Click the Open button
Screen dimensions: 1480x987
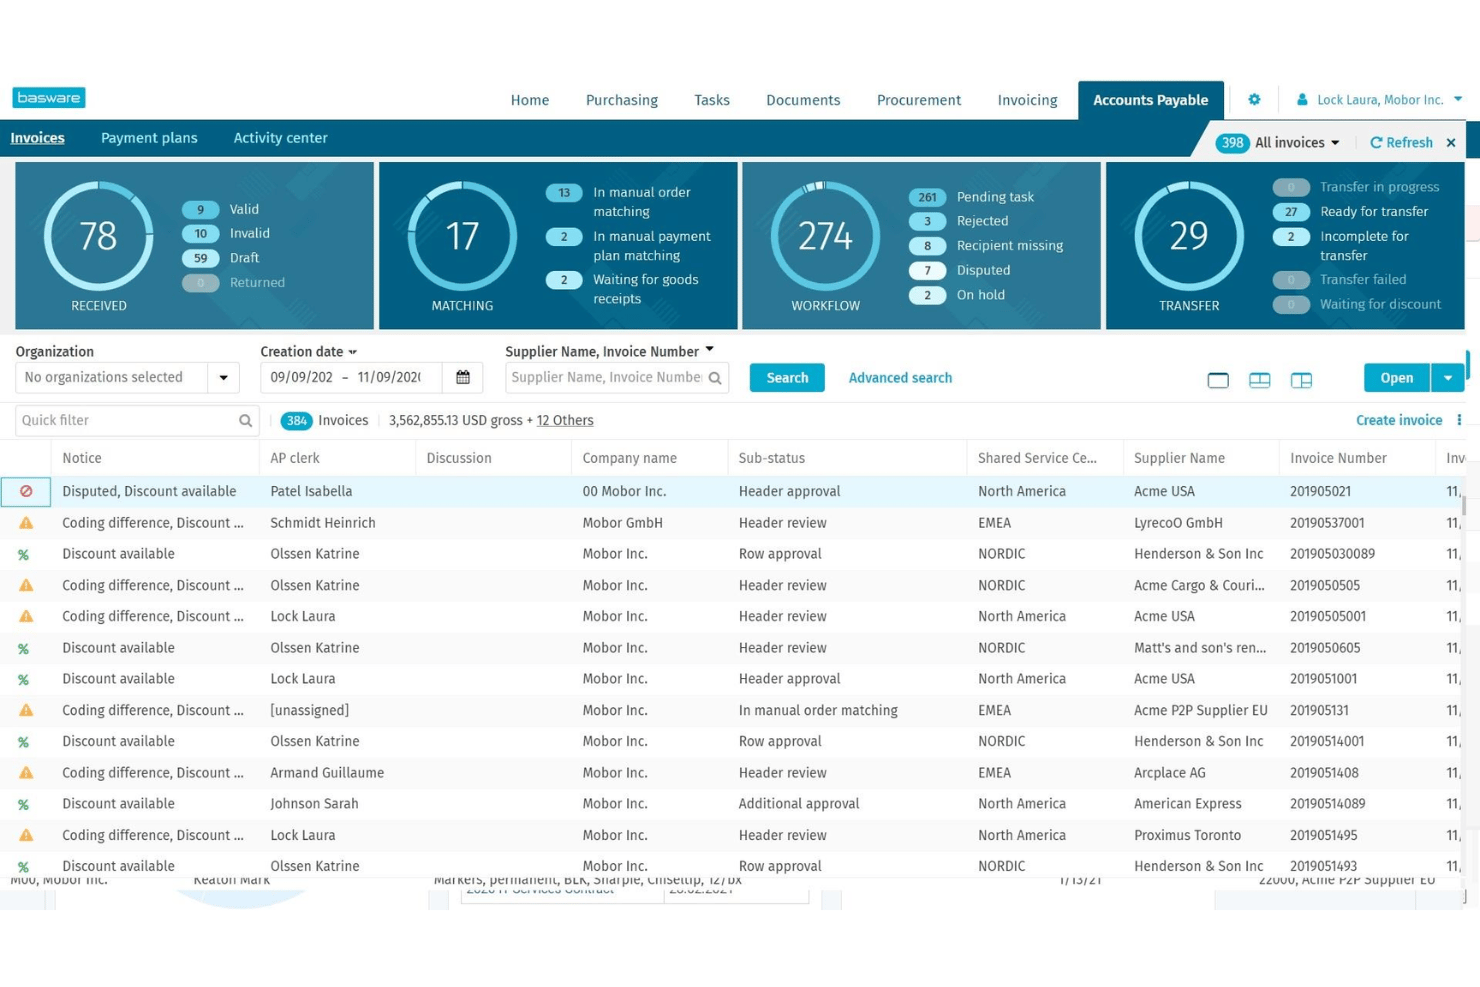[1397, 378]
